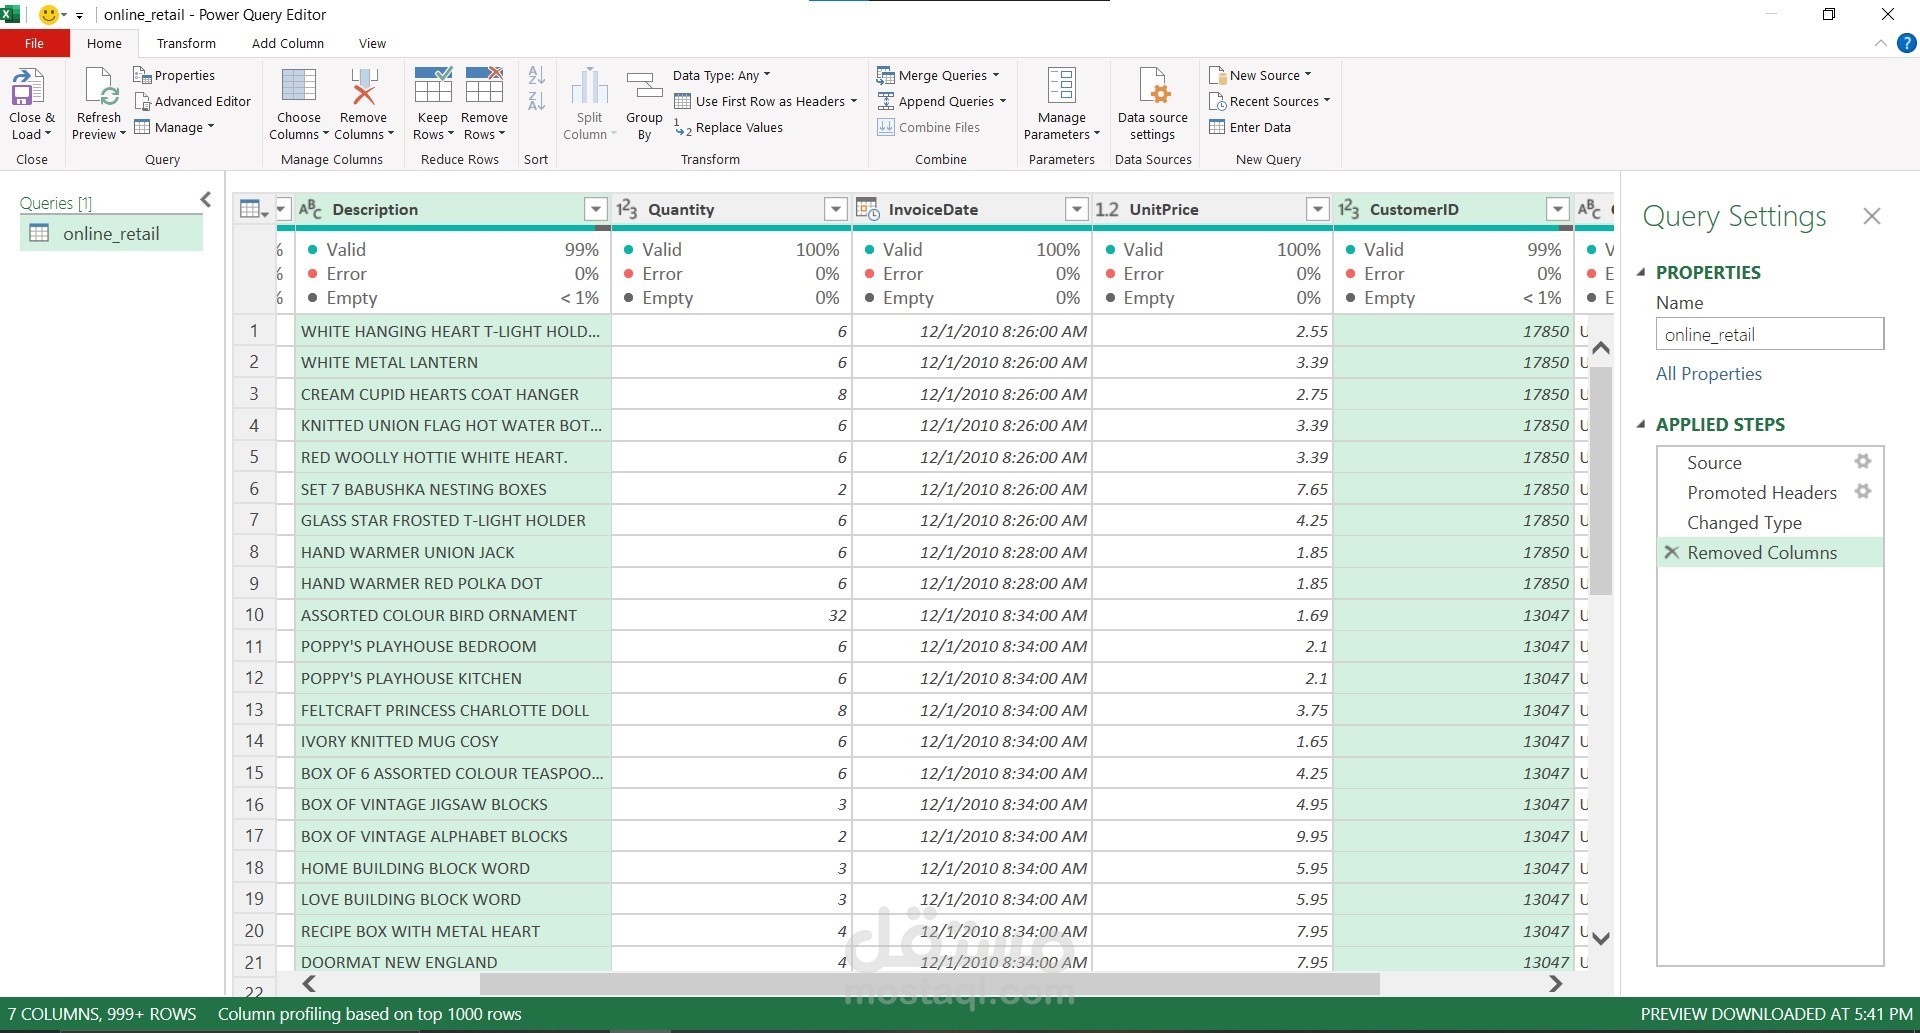Open the Help question mark icon

(x=1907, y=43)
